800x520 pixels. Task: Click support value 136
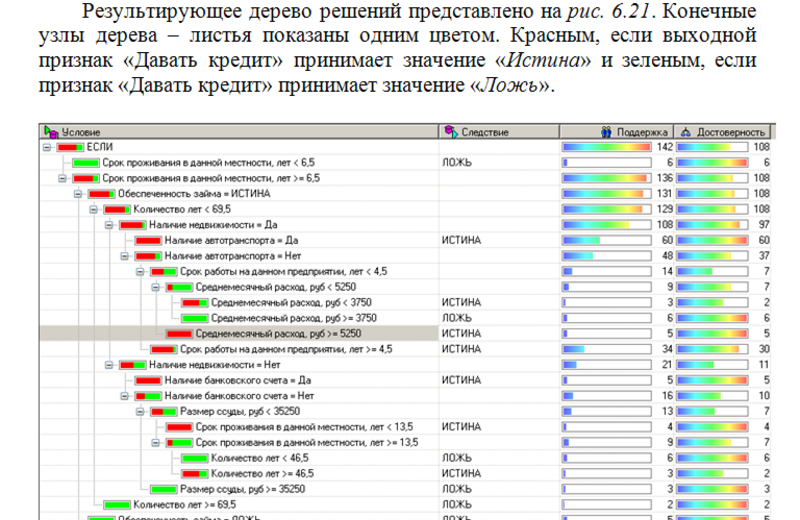pyautogui.click(x=664, y=179)
